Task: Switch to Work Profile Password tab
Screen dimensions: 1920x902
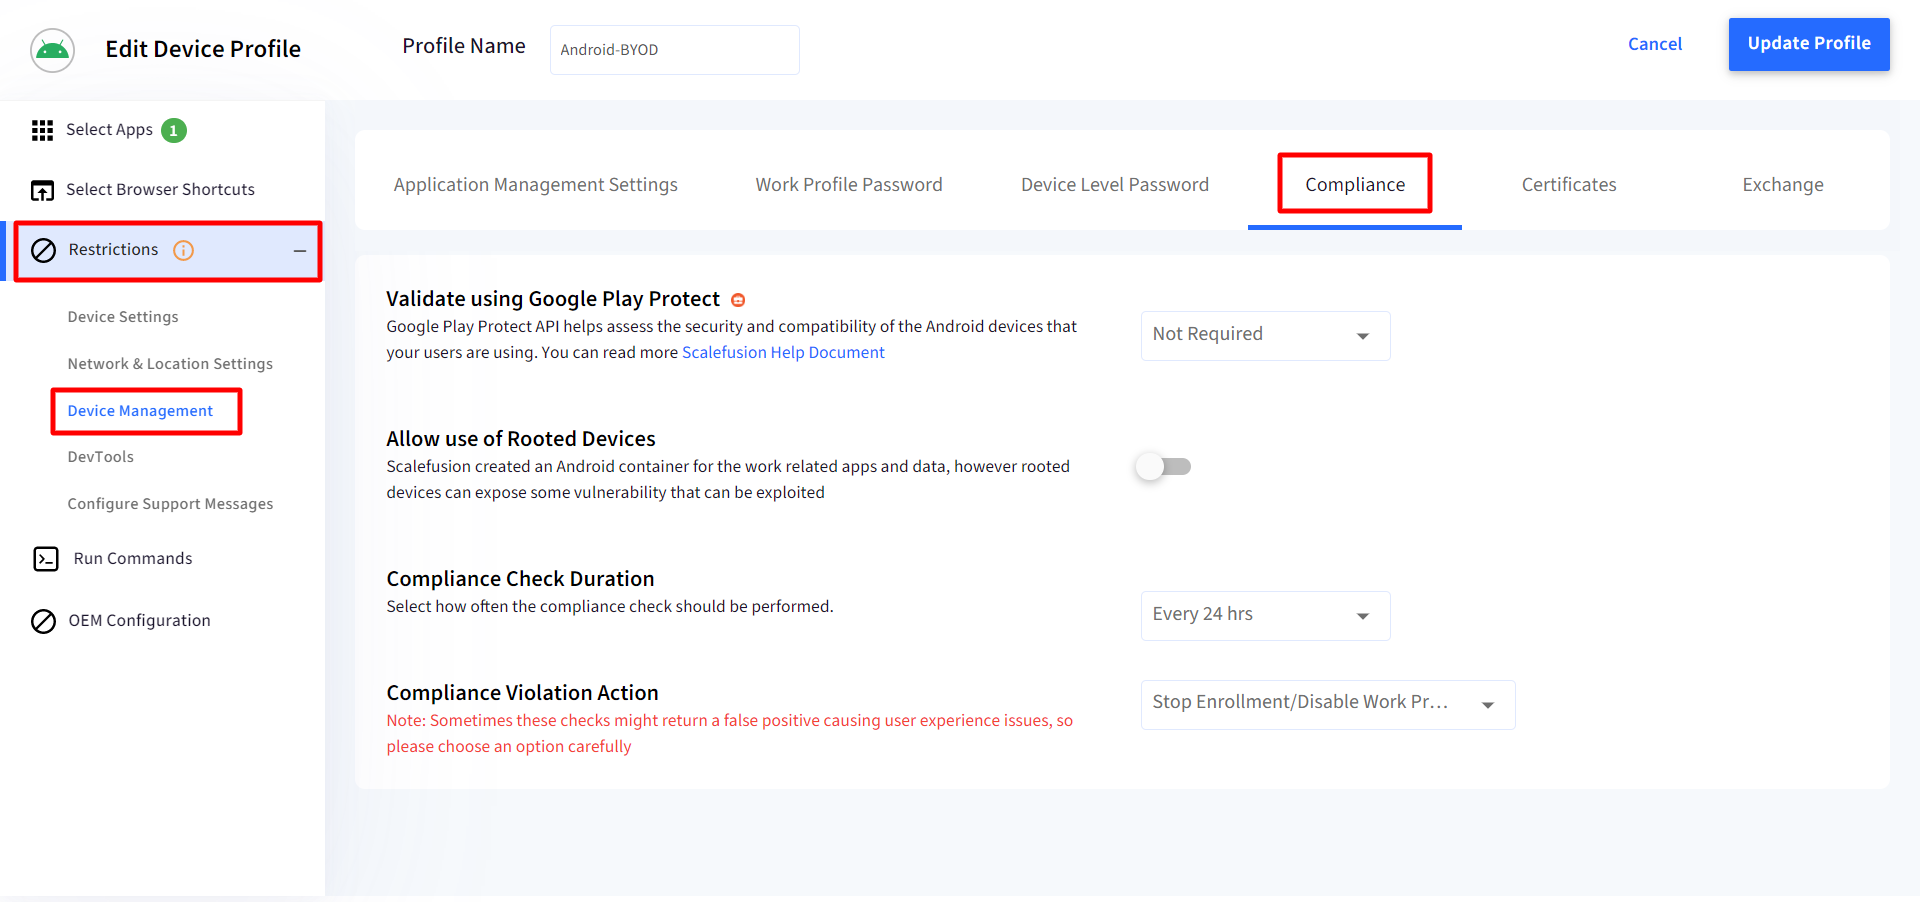Action: point(849,185)
